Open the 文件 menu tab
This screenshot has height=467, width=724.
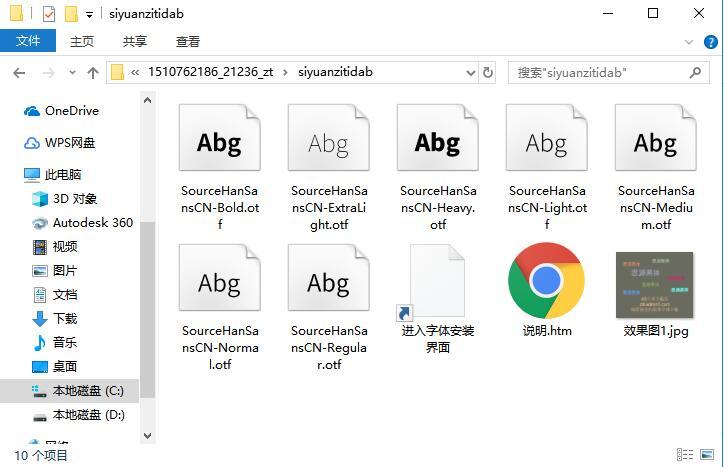28,41
